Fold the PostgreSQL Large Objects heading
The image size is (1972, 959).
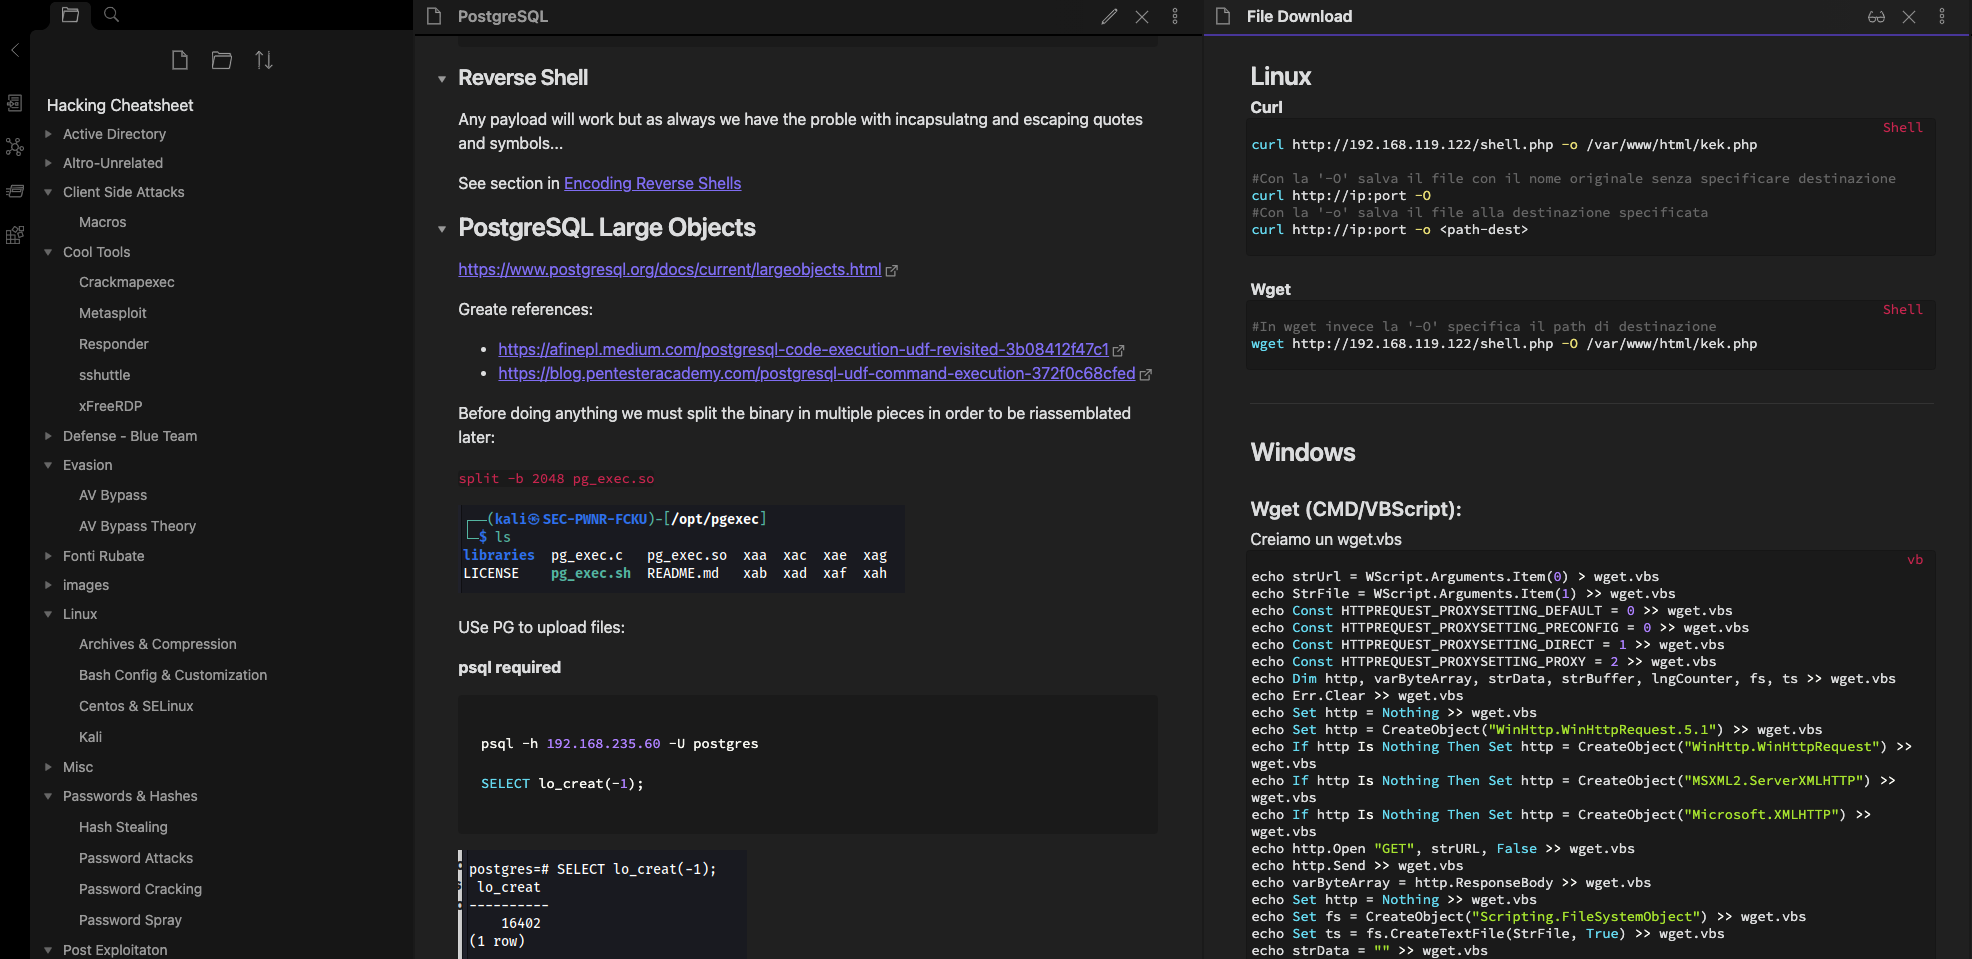point(442,229)
